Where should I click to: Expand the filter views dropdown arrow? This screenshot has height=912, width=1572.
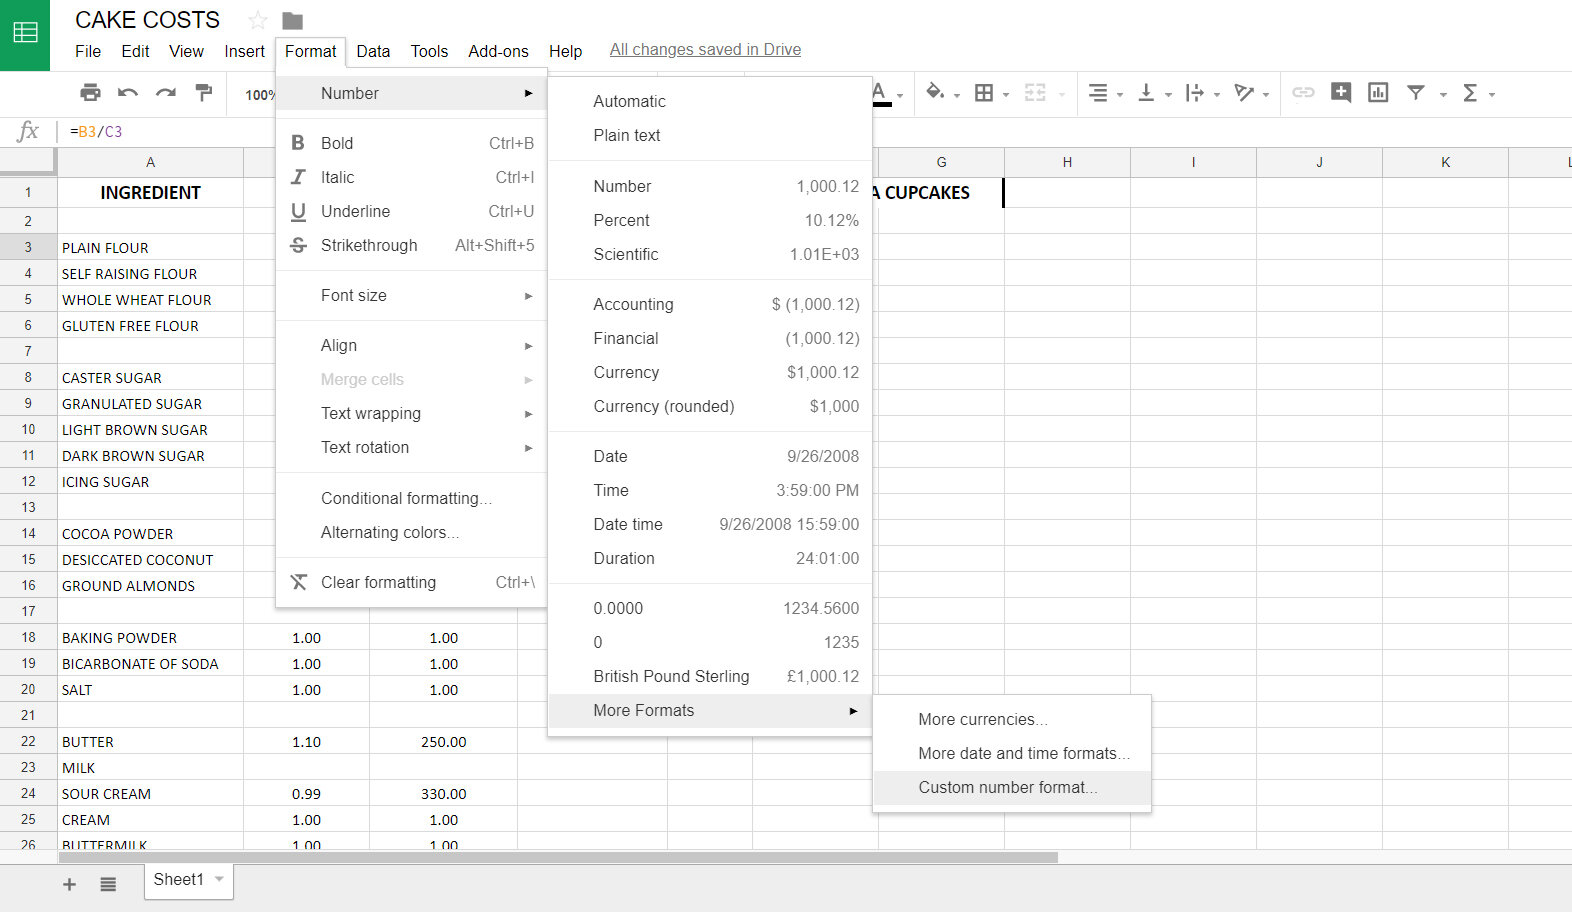[1443, 95]
